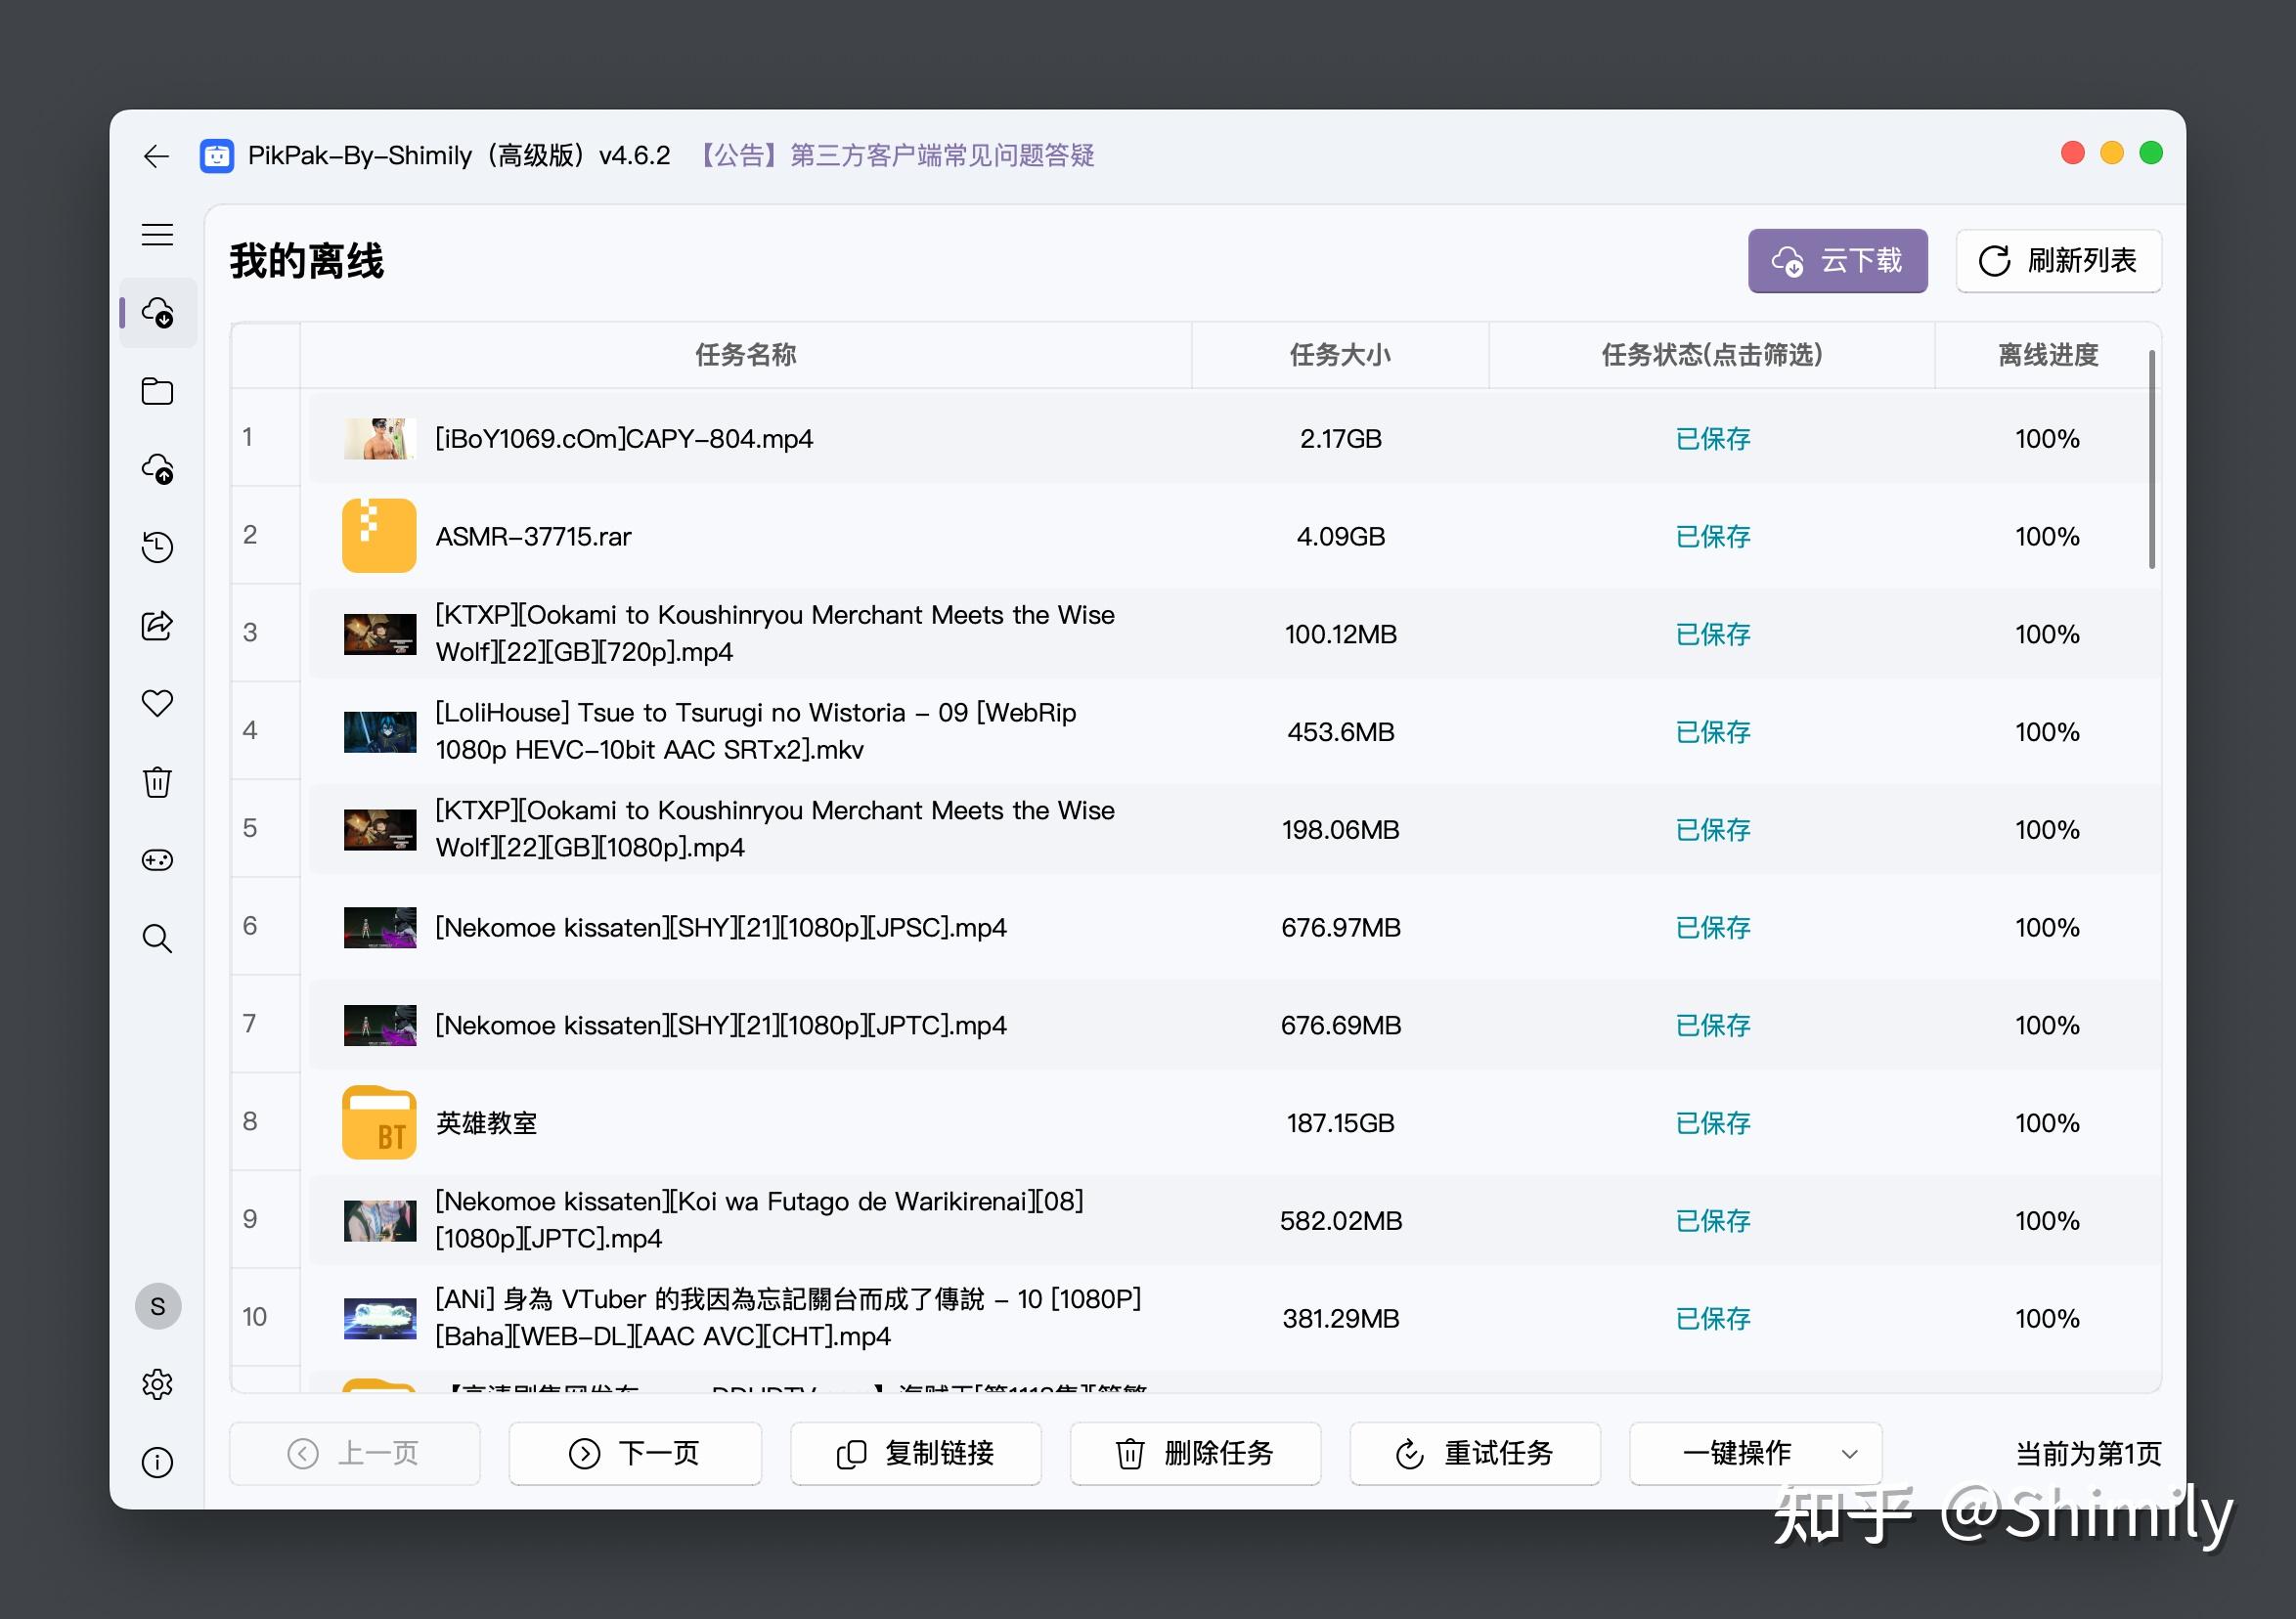Start a cloud download with 云下载 button
2296x1619 pixels.
point(1838,260)
